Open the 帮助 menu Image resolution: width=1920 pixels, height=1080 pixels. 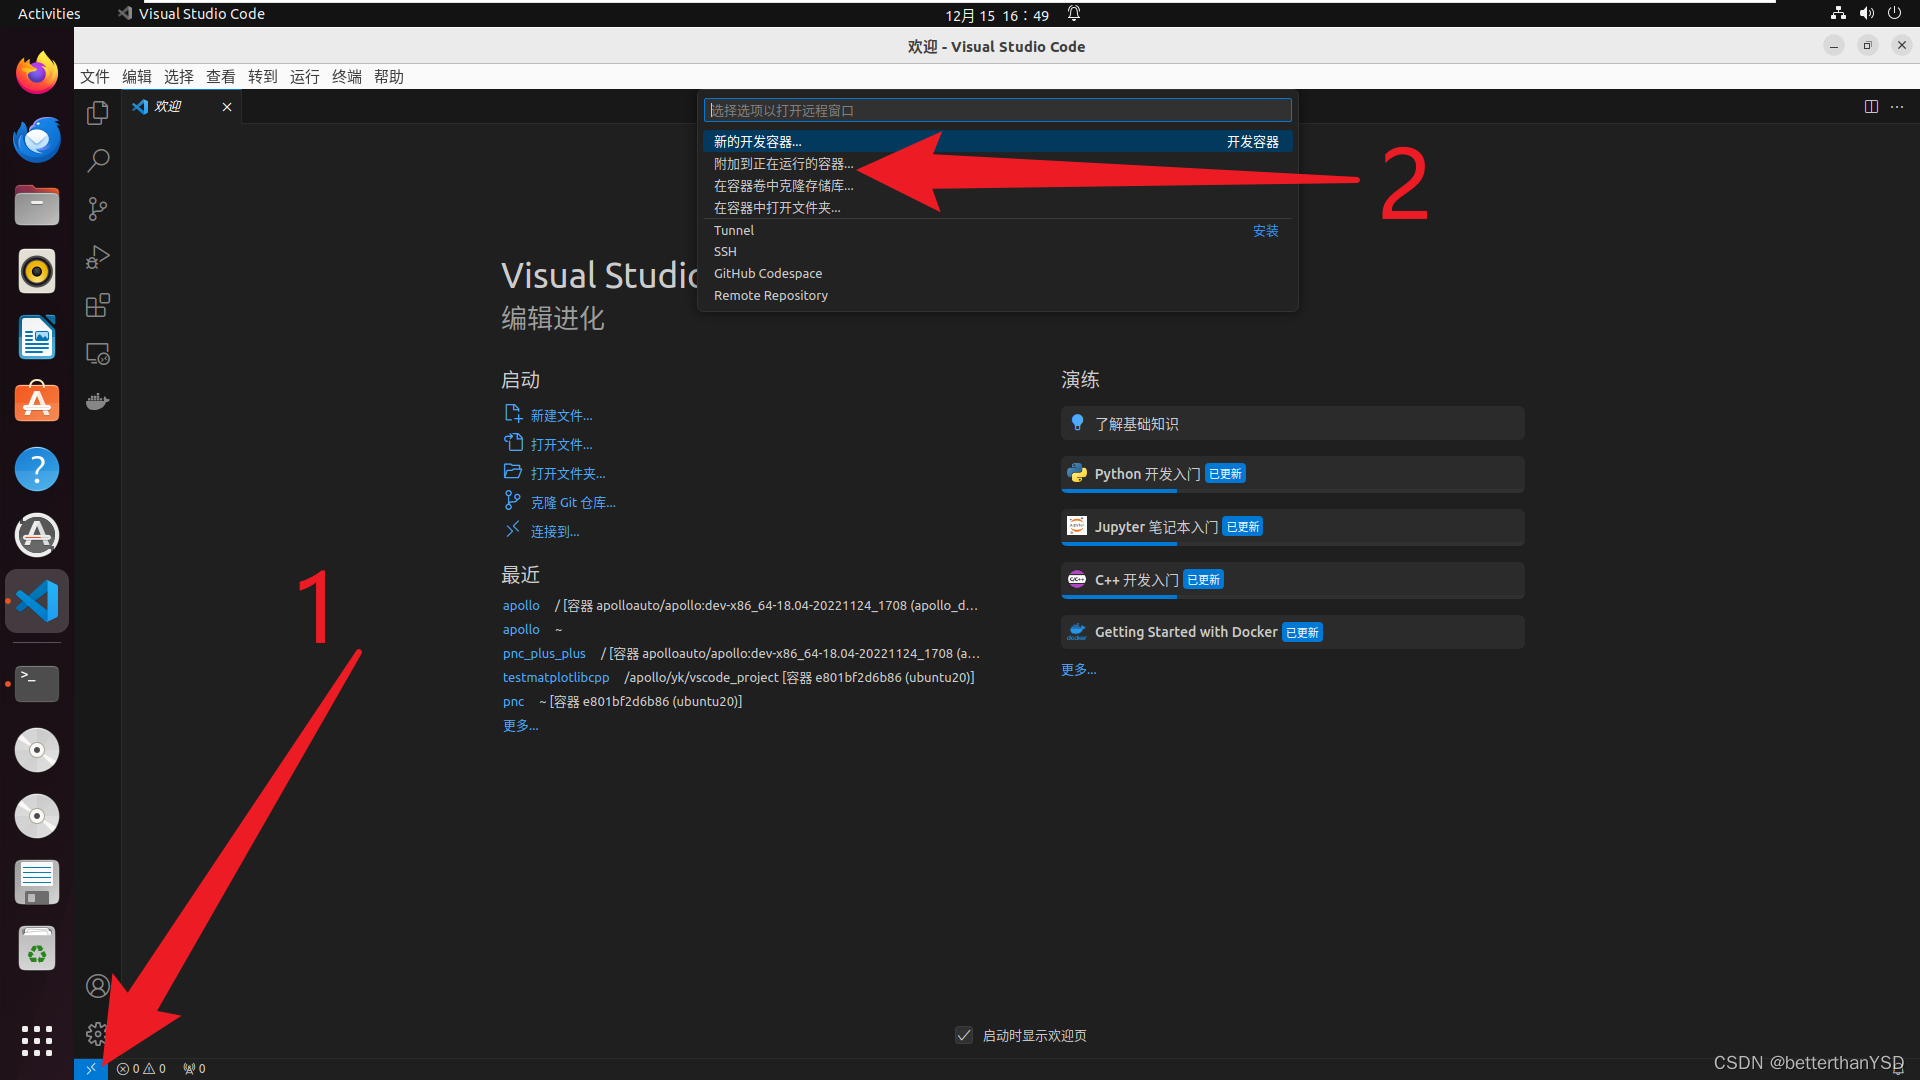[389, 77]
